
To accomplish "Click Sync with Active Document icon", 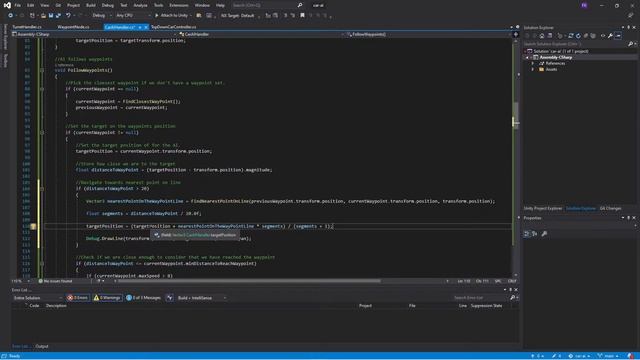I will coord(571,36).
